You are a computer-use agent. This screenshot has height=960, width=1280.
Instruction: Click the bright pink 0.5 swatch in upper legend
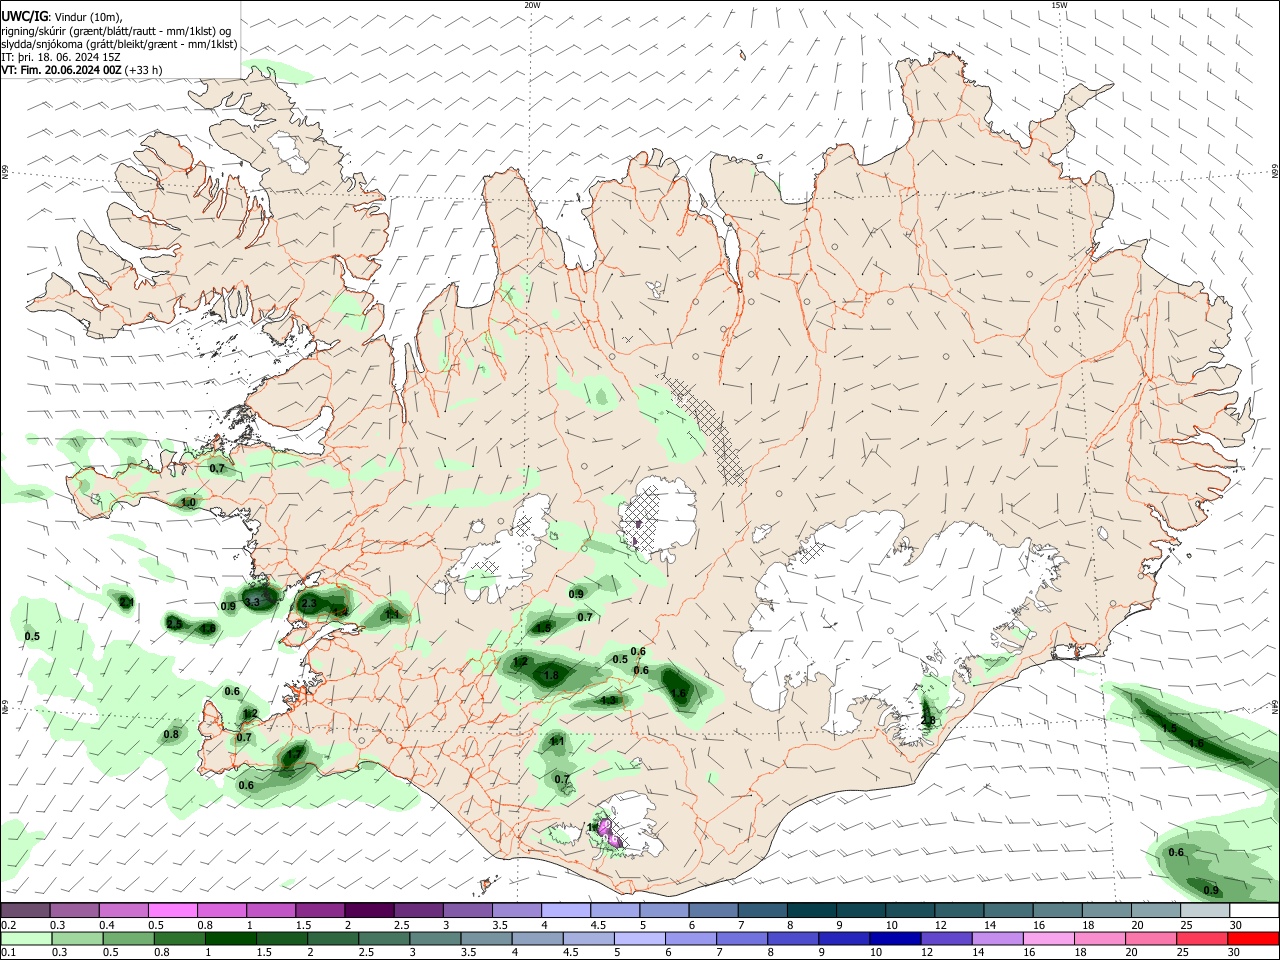pos(172,910)
